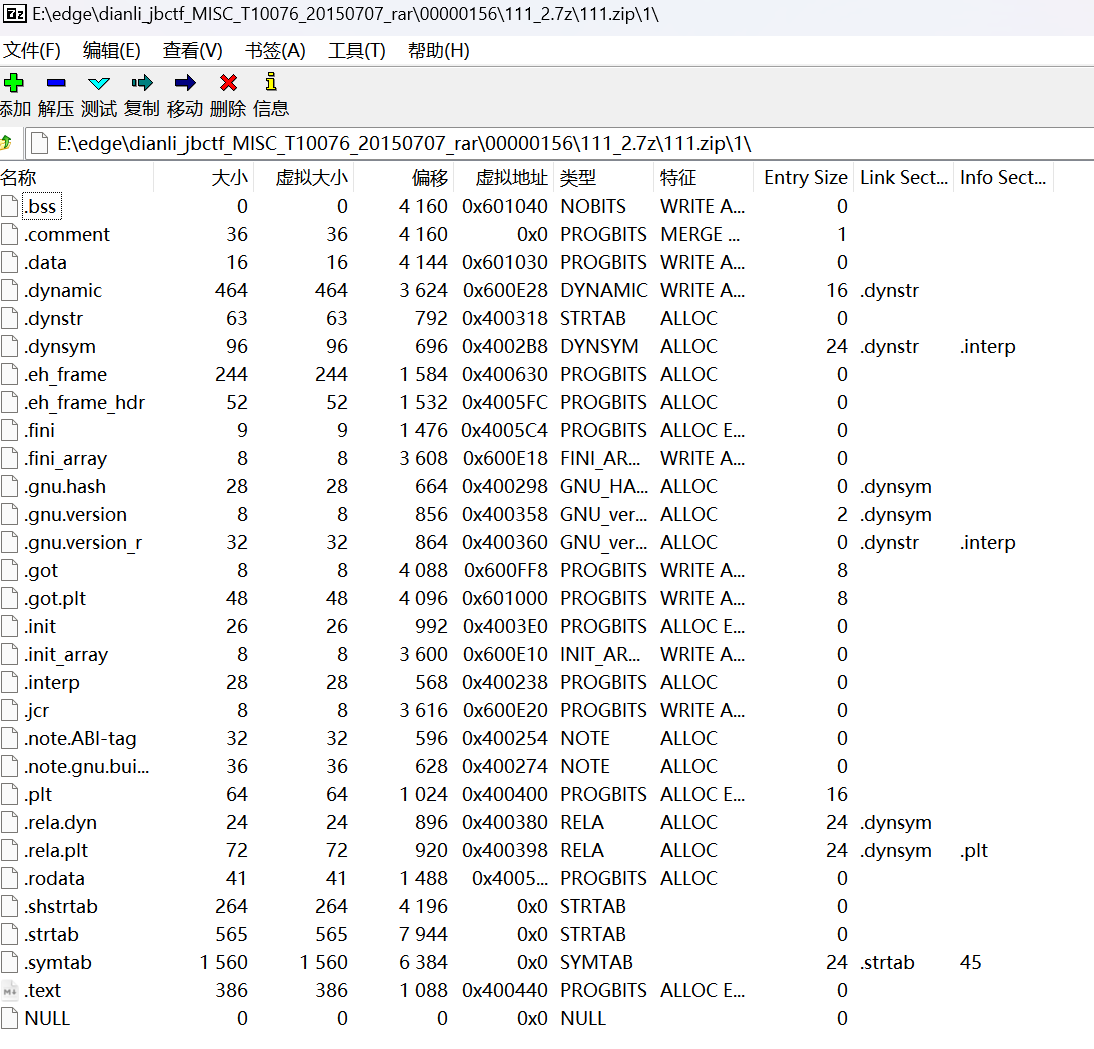Screen dimensions: 1094x1049
Task: Click the file icon of .dynamic
Action: pos(10,290)
